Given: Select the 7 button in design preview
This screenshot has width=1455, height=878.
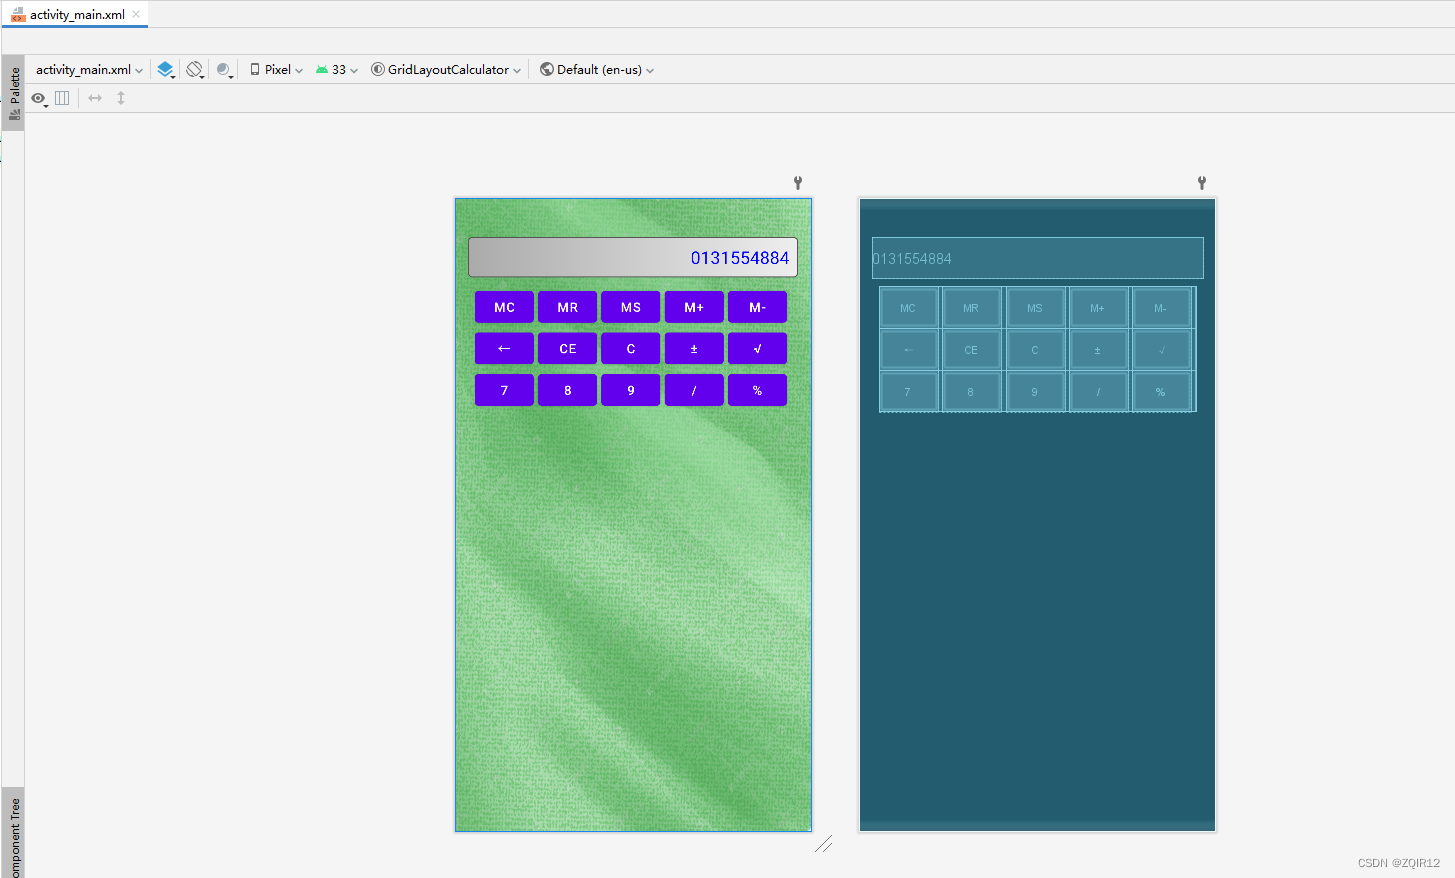Looking at the screenshot, I should click(504, 390).
